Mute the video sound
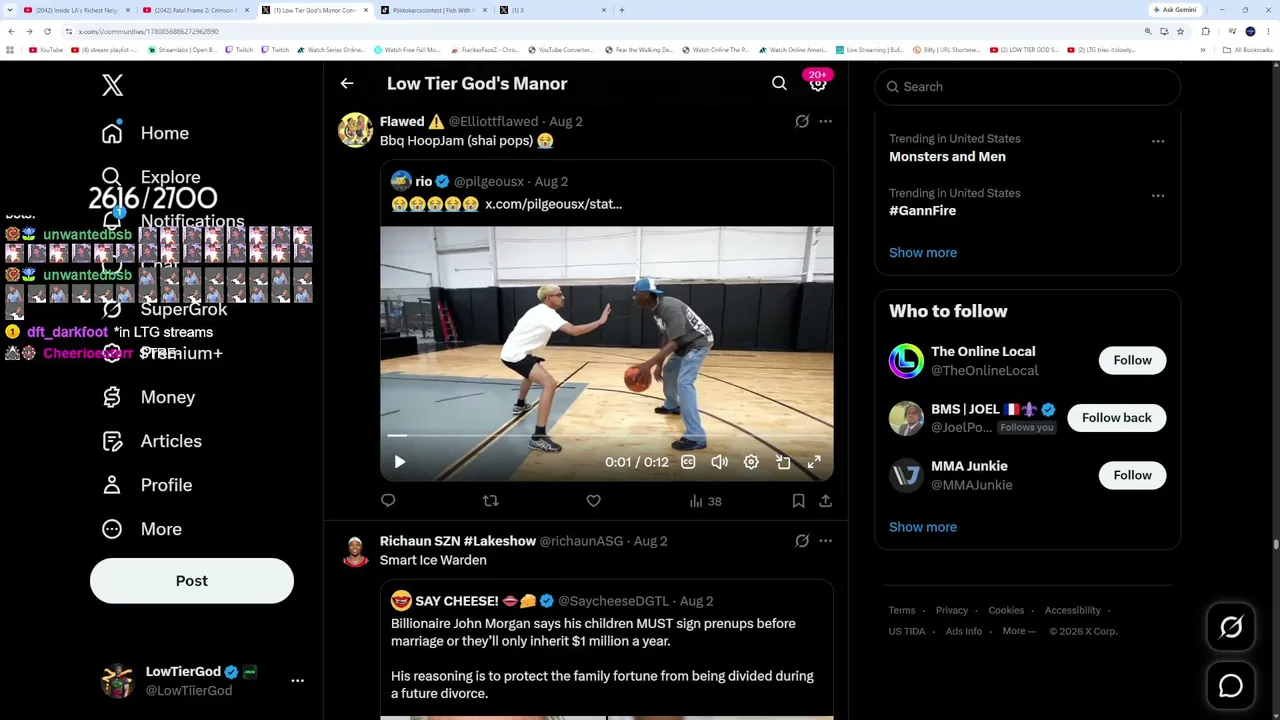This screenshot has height=720, width=1280. [x=719, y=462]
